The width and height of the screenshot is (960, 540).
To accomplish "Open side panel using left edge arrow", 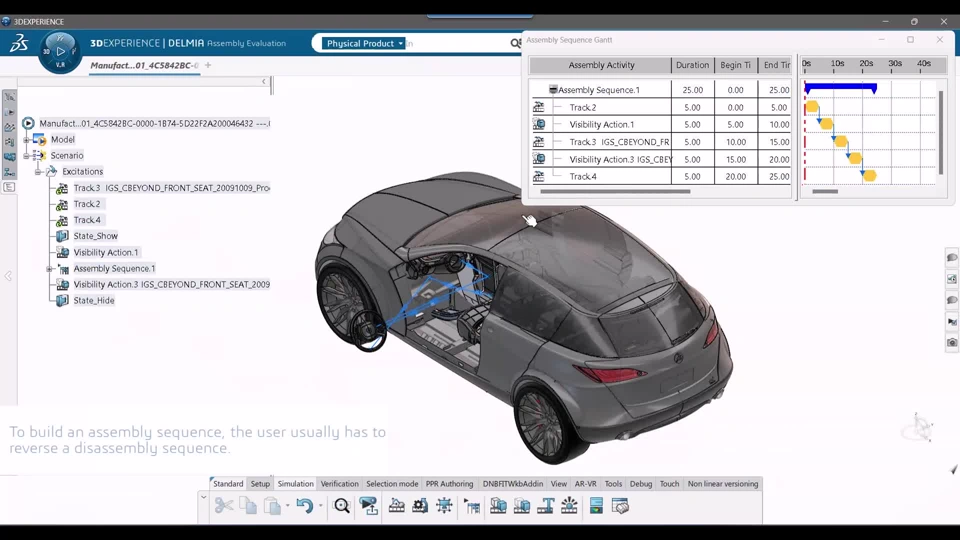I will point(8,276).
